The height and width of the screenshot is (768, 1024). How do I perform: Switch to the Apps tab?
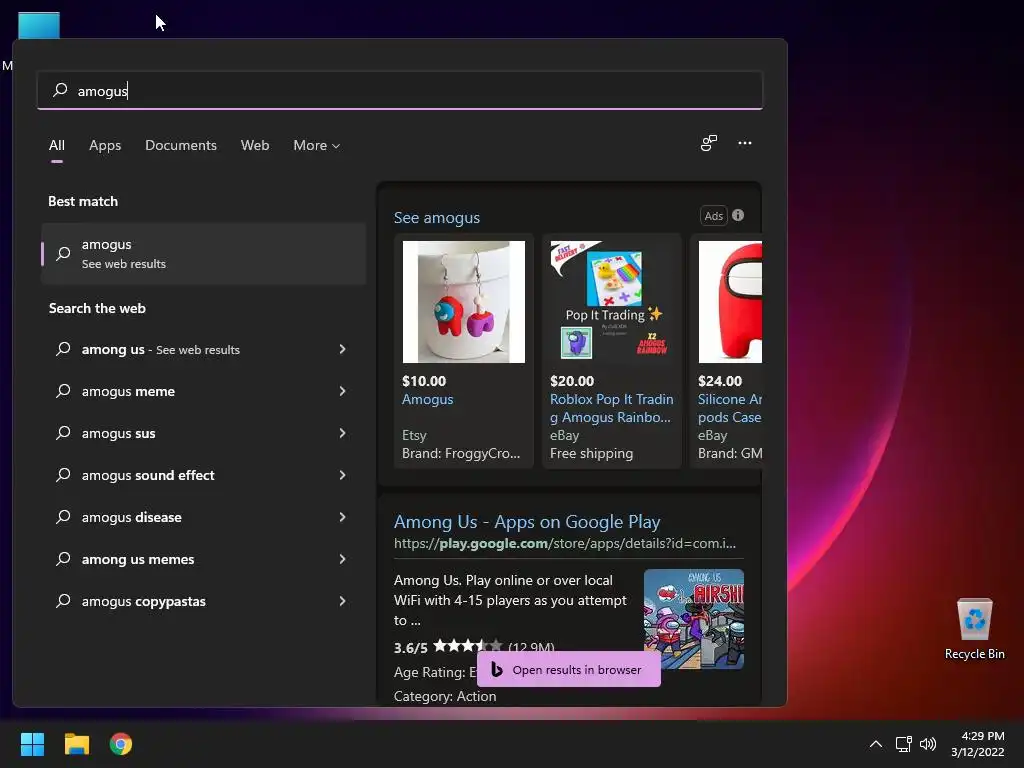104,145
